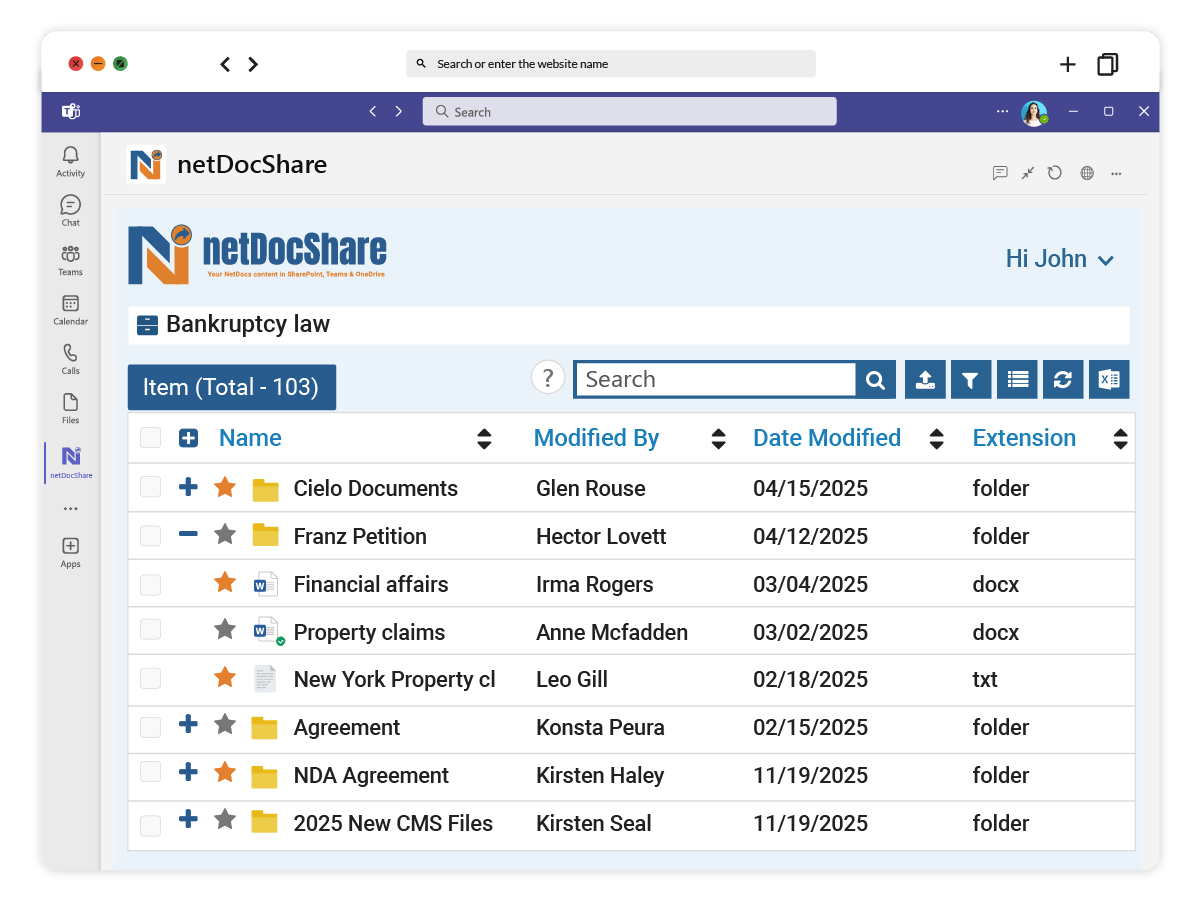The image size is (1201, 901).
Task: Click the Date Modified column header
Action: point(827,438)
